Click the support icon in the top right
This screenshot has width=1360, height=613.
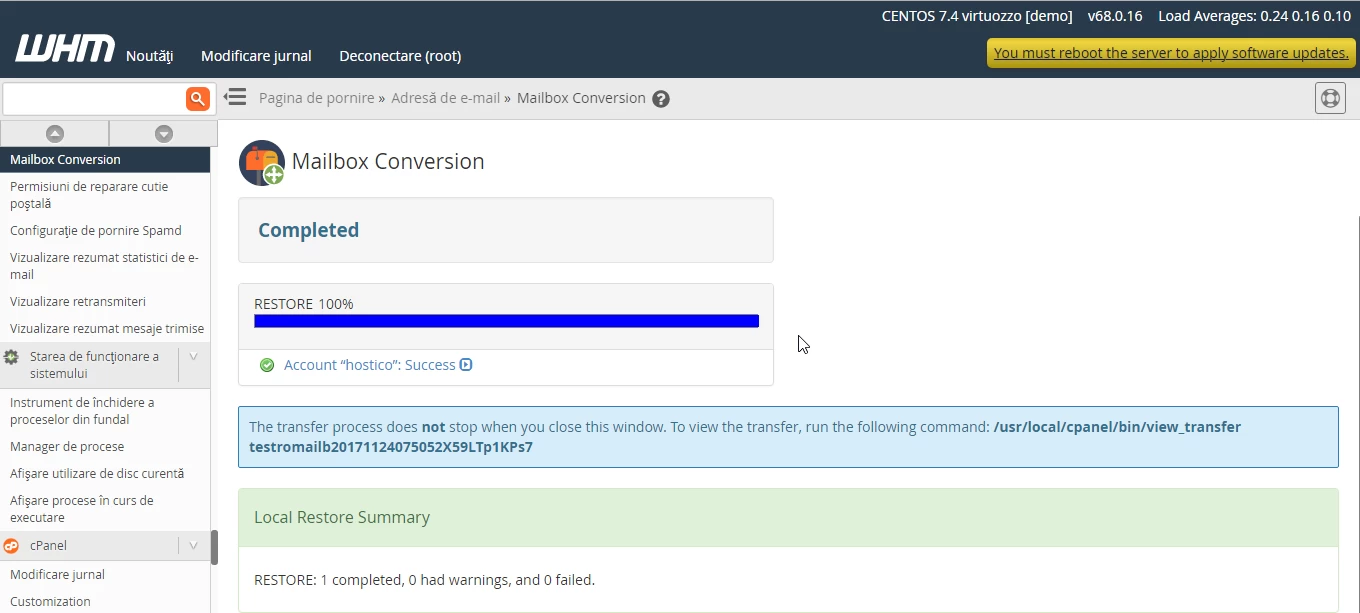click(1330, 98)
